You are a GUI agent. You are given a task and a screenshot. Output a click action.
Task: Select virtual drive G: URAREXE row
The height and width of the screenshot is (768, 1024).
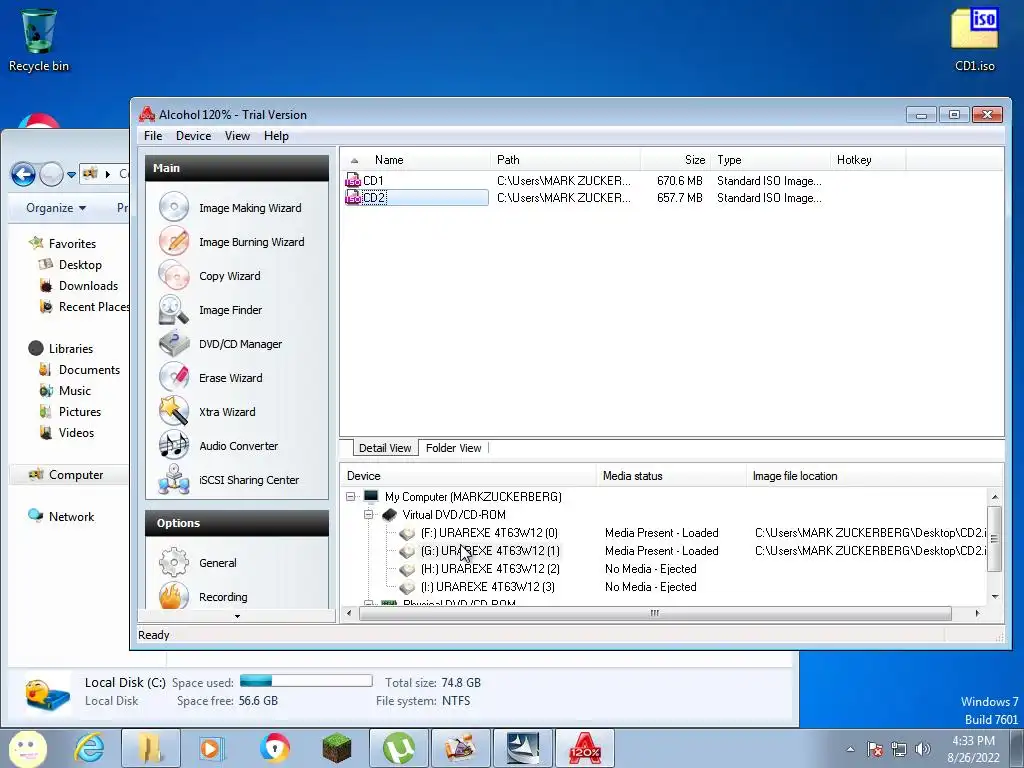tap(490, 551)
